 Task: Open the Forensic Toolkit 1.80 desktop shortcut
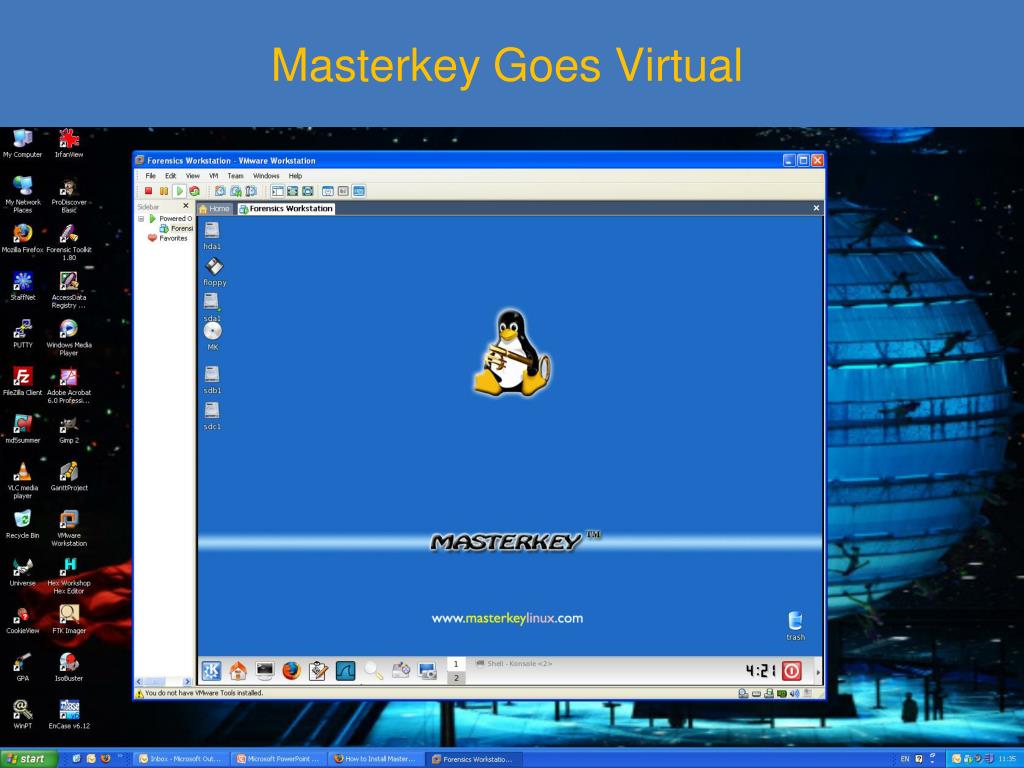tap(69, 242)
